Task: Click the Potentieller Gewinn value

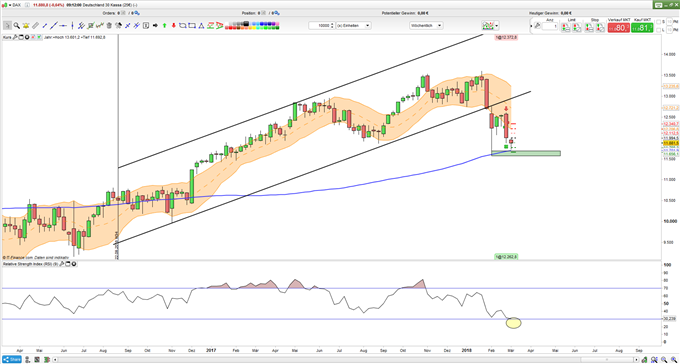Action: coord(422,13)
